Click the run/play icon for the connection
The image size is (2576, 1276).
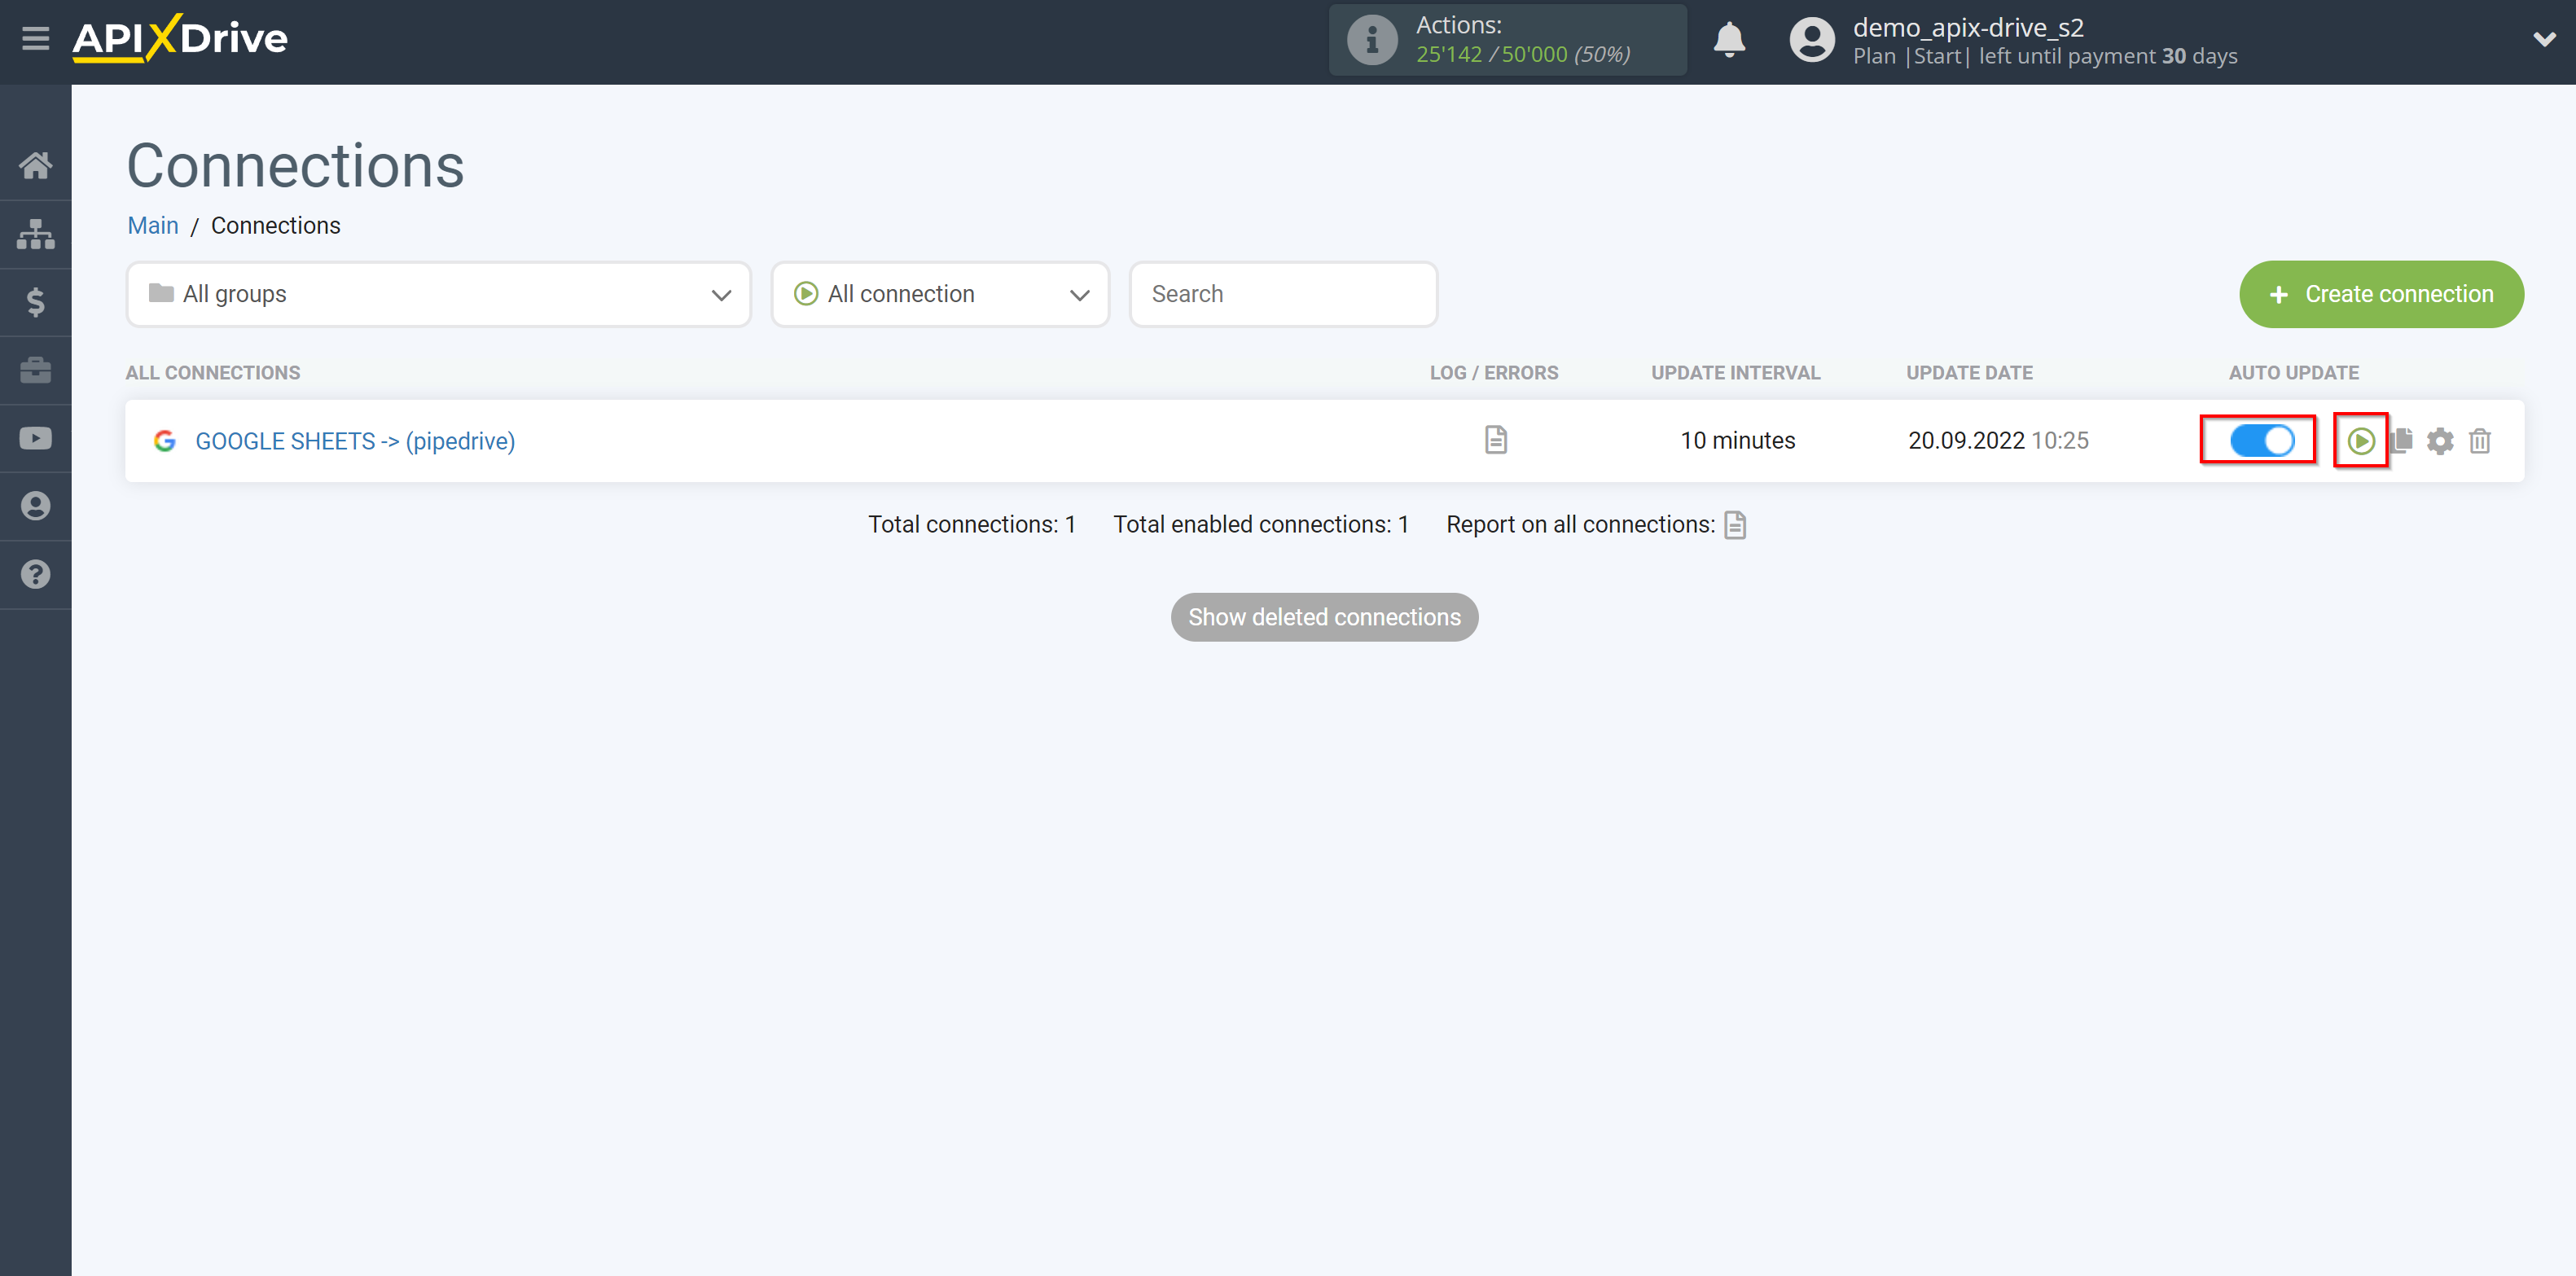click(2359, 440)
